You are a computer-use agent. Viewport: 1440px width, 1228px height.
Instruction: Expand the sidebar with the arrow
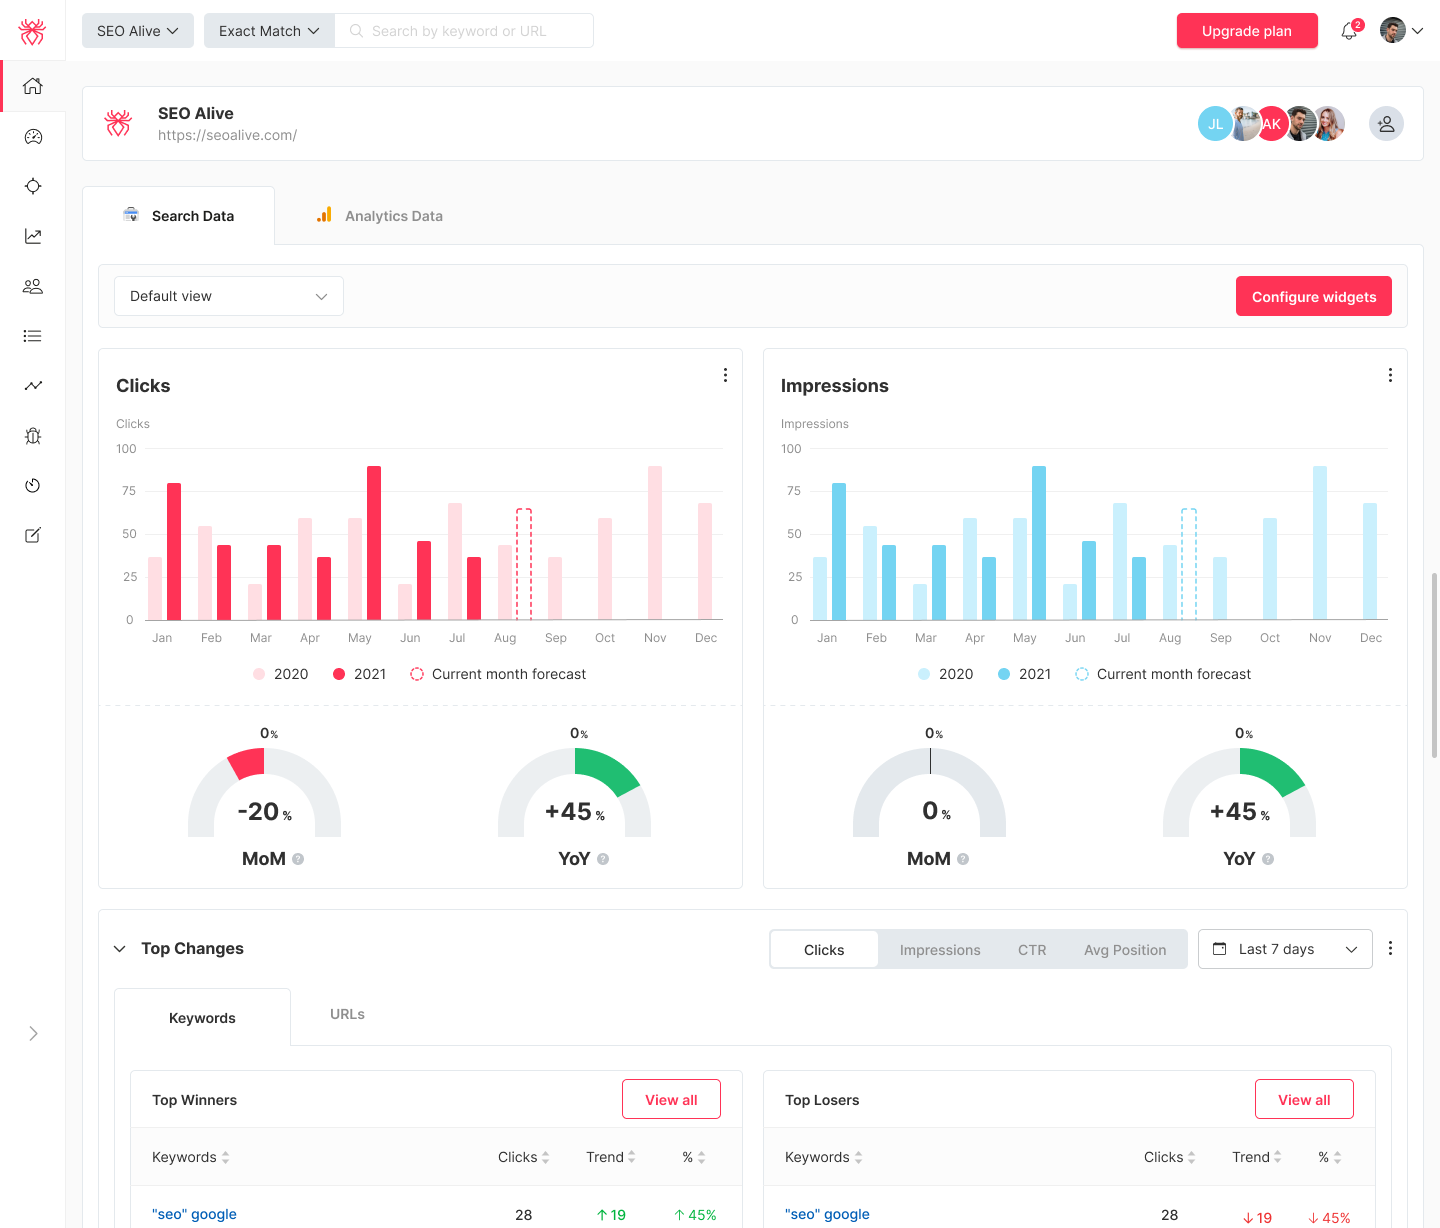[x=33, y=1033]
